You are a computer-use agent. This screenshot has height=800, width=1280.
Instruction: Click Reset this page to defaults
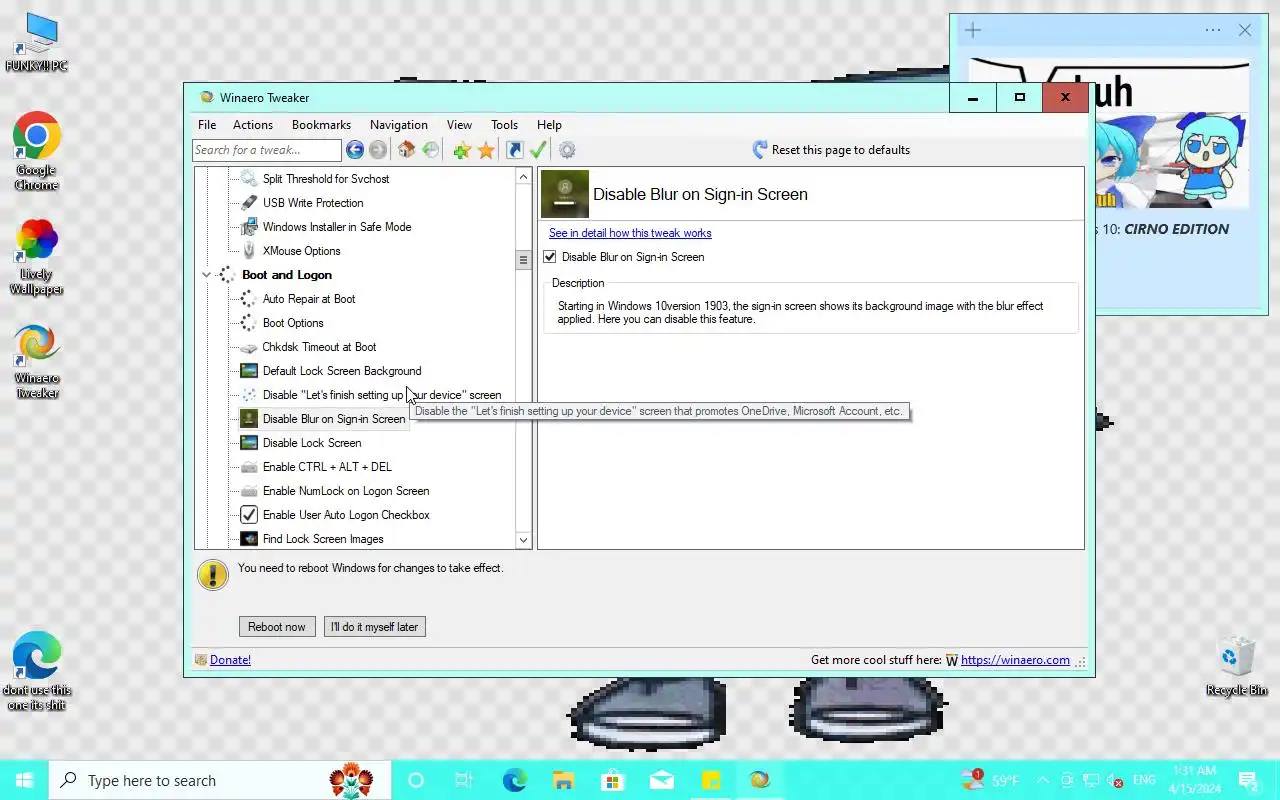click(x=830, y=150)
